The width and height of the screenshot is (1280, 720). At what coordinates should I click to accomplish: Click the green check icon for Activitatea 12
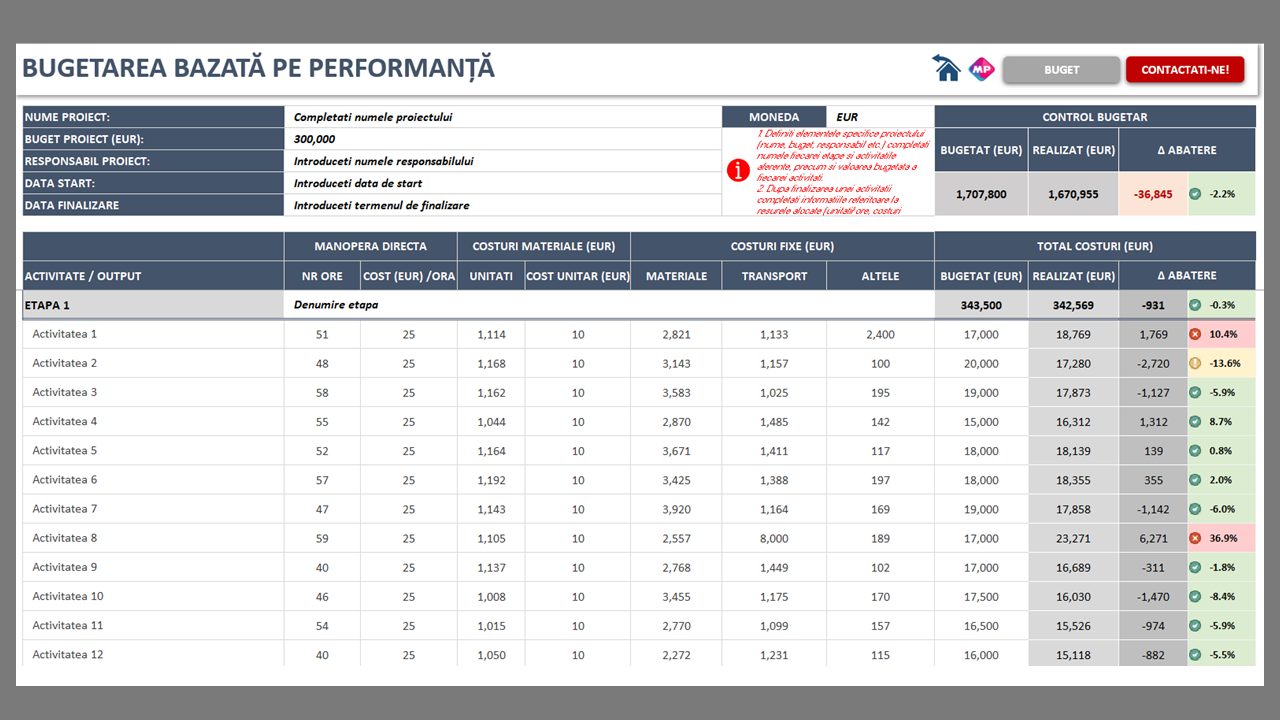pos(1195,655)
